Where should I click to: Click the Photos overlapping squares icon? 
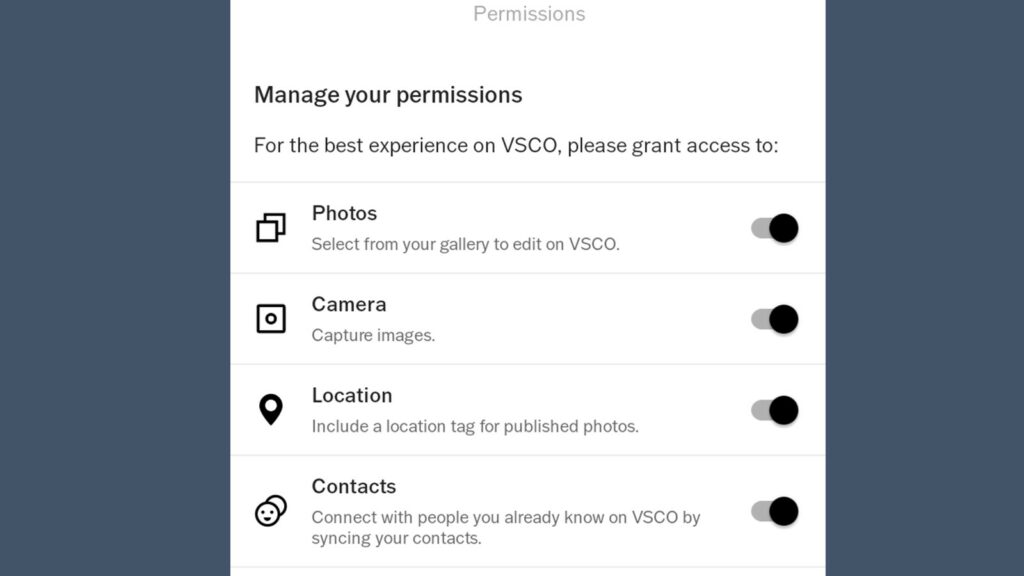tap(271, 228)
